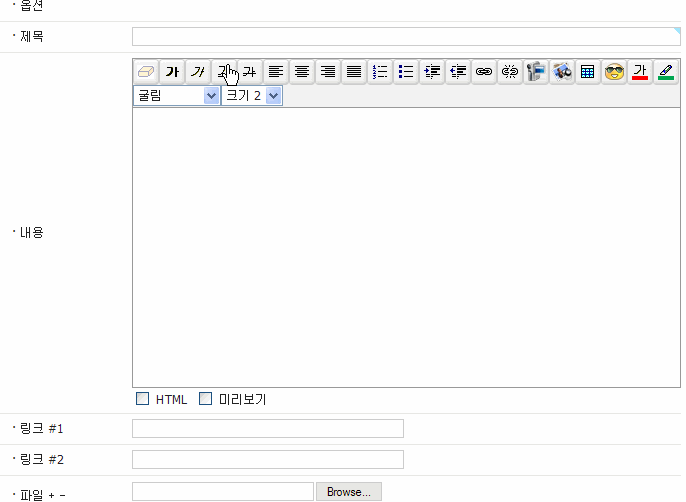Click the 링크 #1 input field
686x502 pixels.
pos(268,428)
